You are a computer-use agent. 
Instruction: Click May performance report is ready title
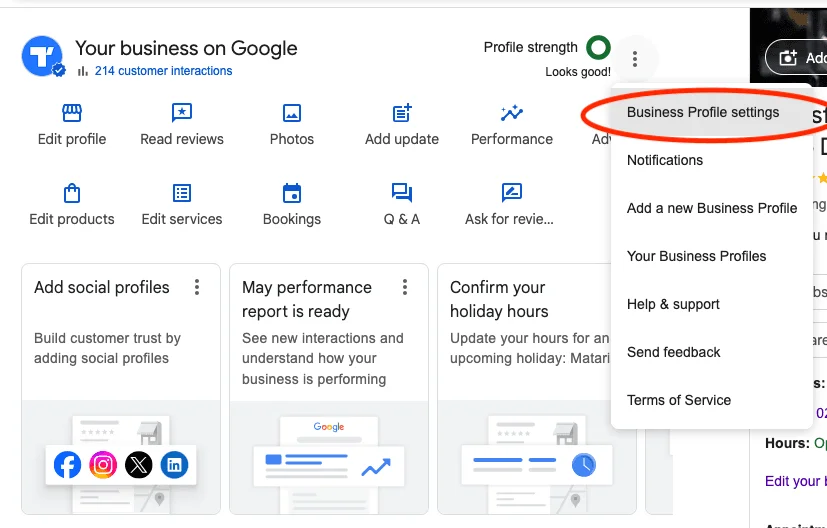307,300
